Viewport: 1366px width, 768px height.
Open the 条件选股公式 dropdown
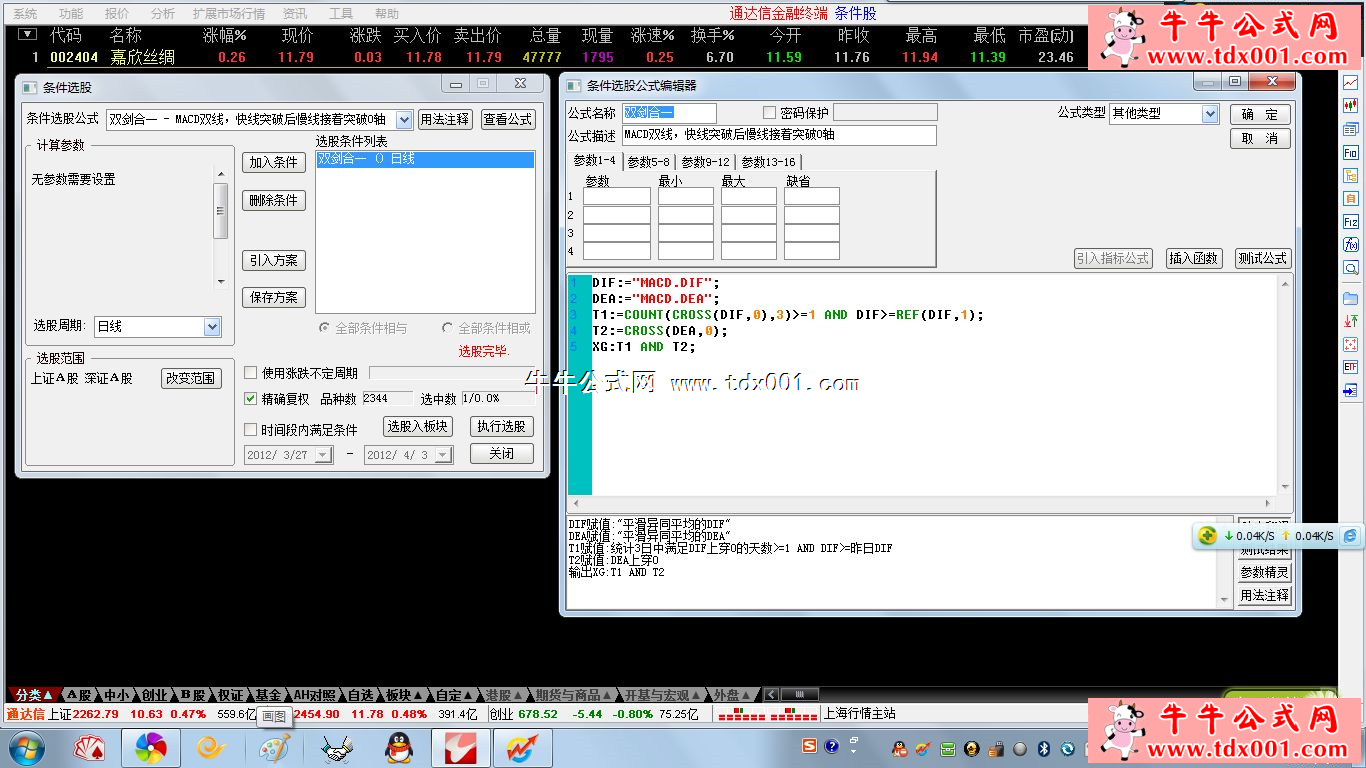click(x=404, y=120)
